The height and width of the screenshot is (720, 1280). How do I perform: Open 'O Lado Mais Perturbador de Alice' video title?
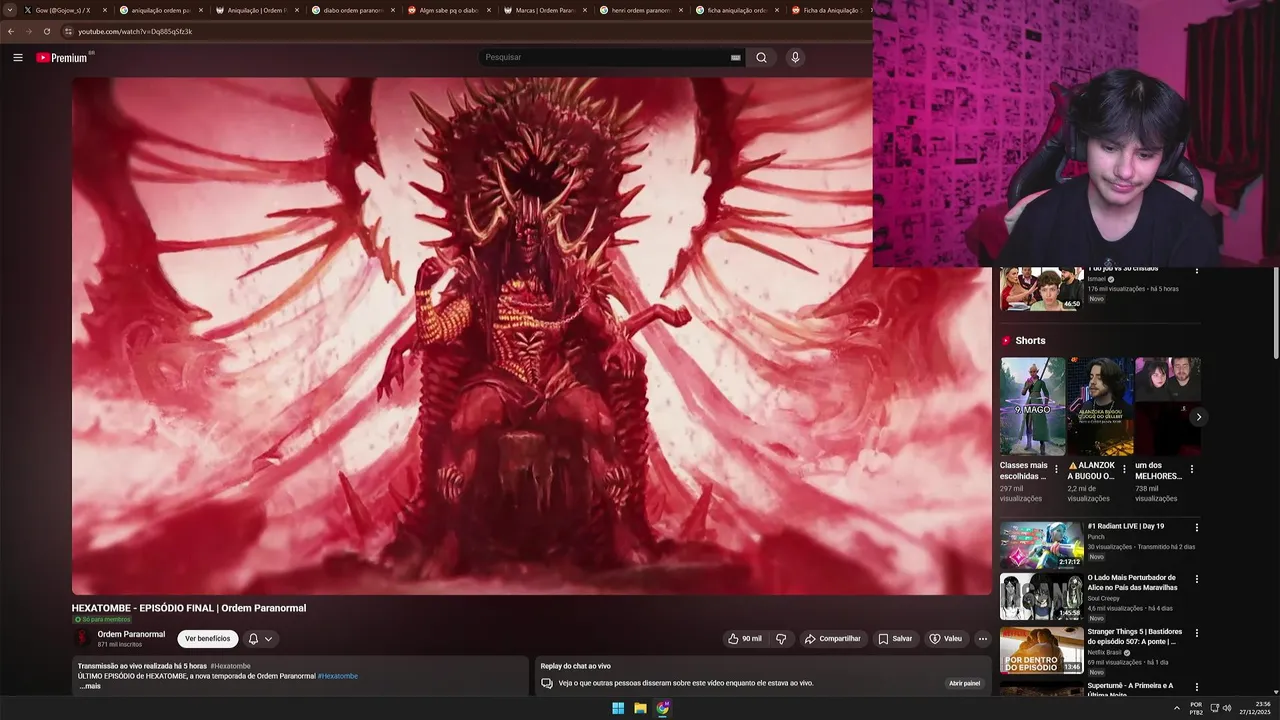pos(1133,582)
